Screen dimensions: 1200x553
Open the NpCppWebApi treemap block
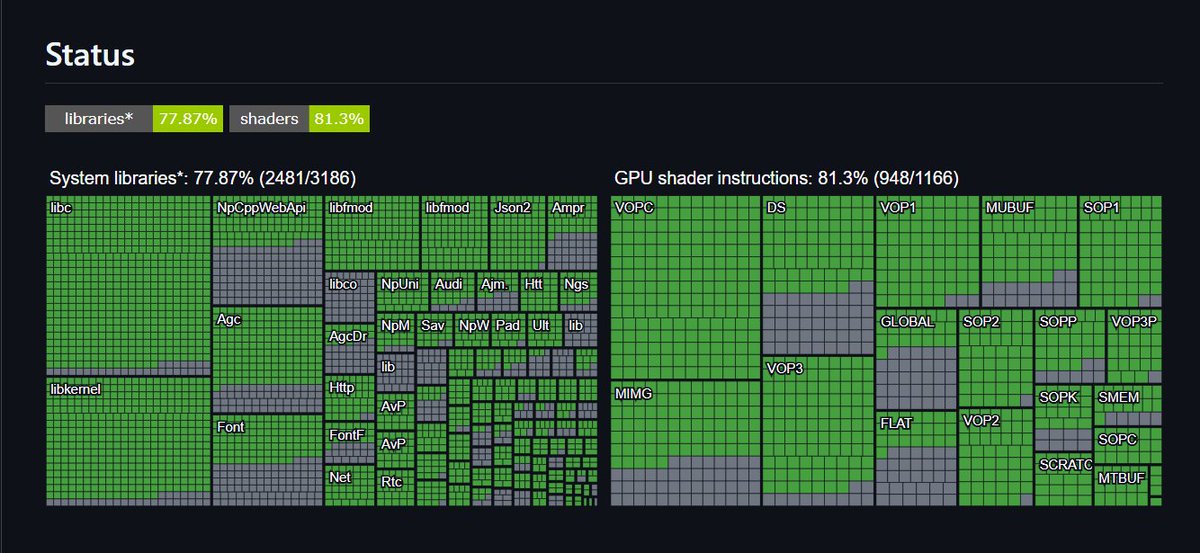[268, 251]
